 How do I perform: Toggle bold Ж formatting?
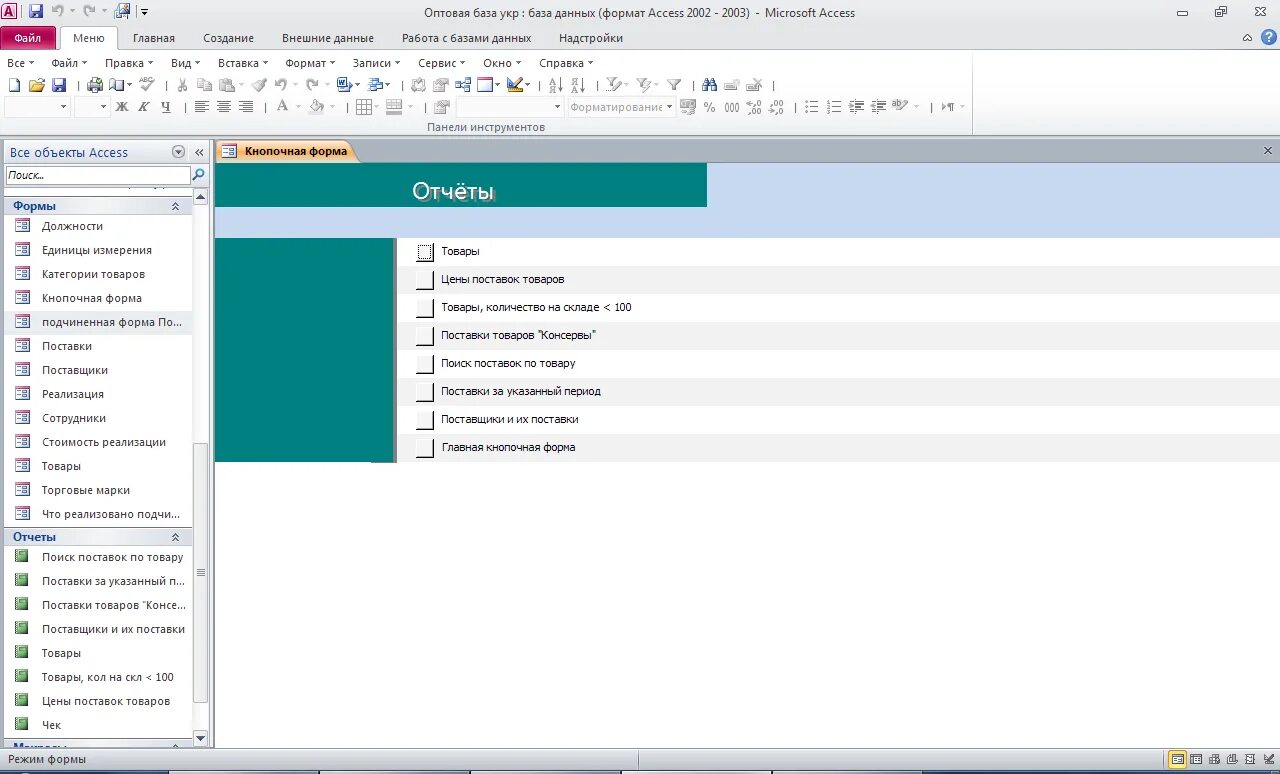(x=122, y=107)
